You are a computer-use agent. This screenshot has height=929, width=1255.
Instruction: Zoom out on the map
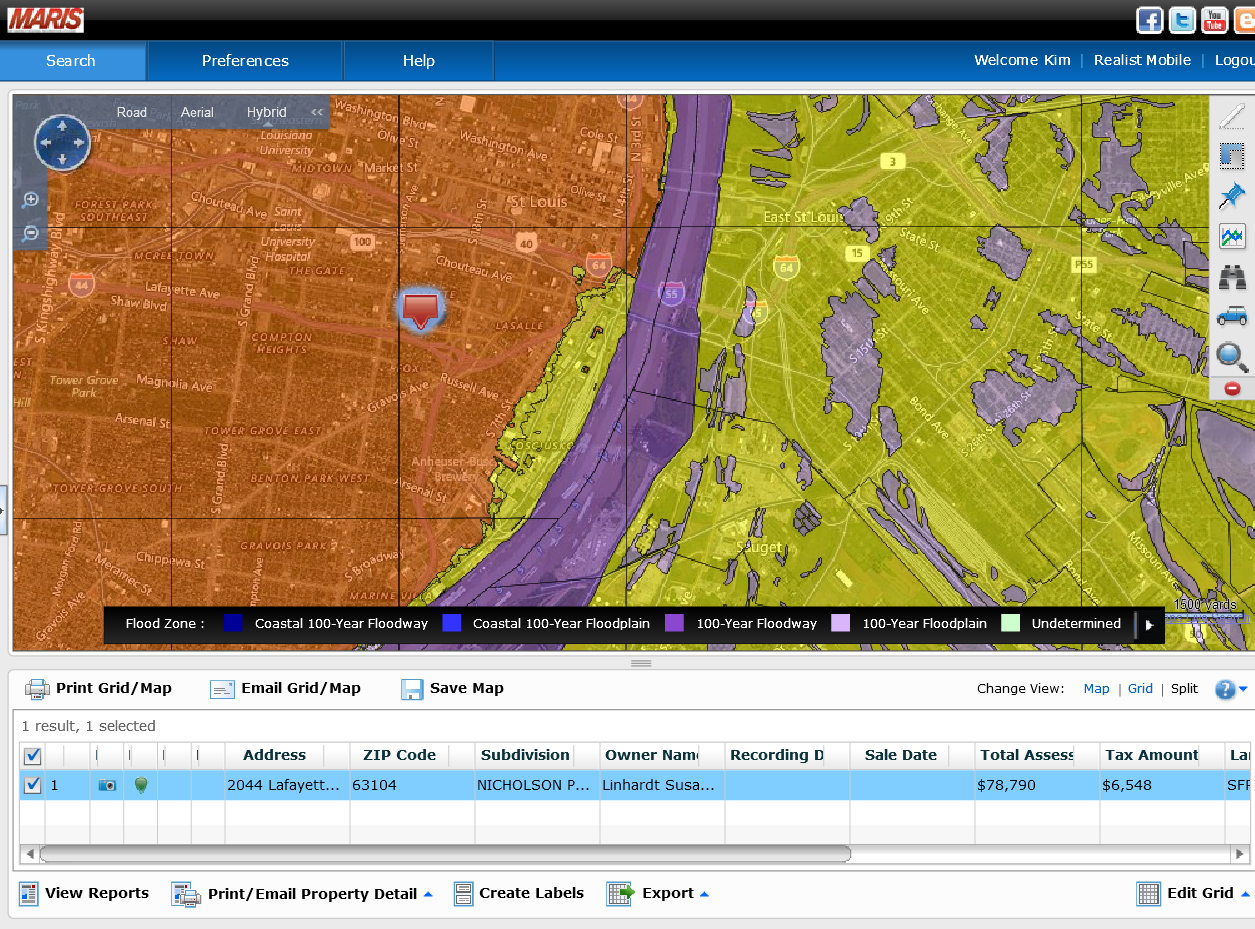click(x=31, y=233)
